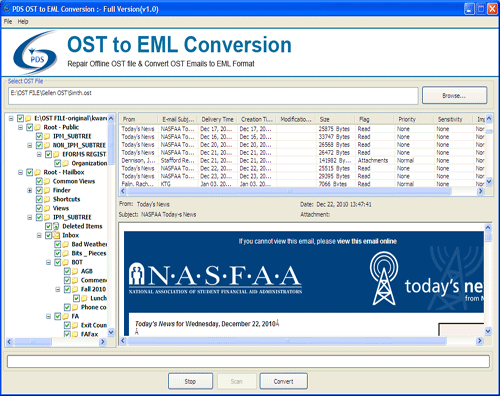Viewport: 500px width, 396px height.
Task: Open the File menu
Action: click(x=8, y=22)
